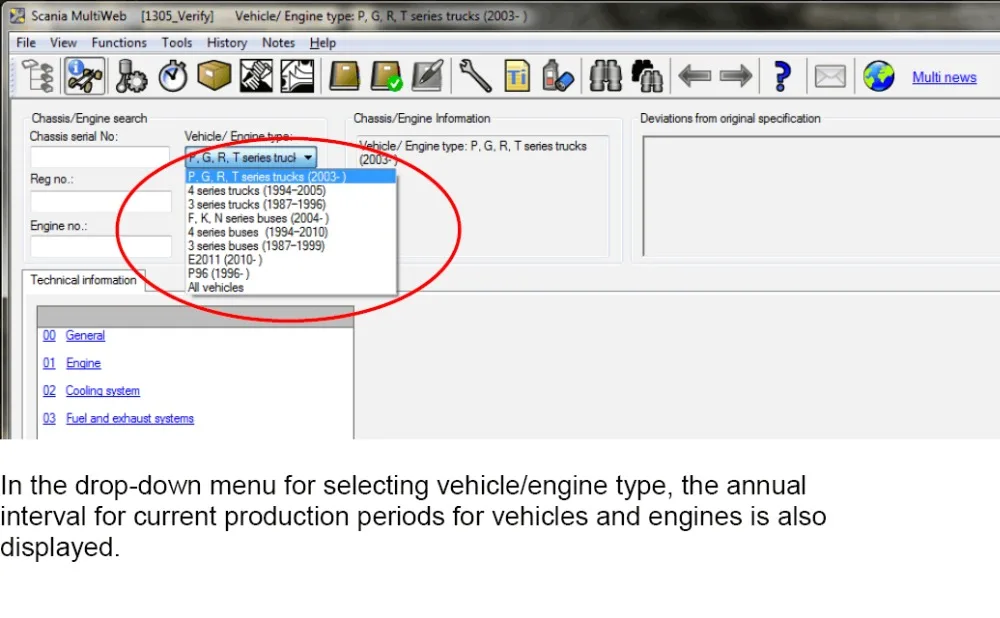
Task: Select 'P, G, R, T series trucks (2003- )' option
Action: tap(290, 177)
